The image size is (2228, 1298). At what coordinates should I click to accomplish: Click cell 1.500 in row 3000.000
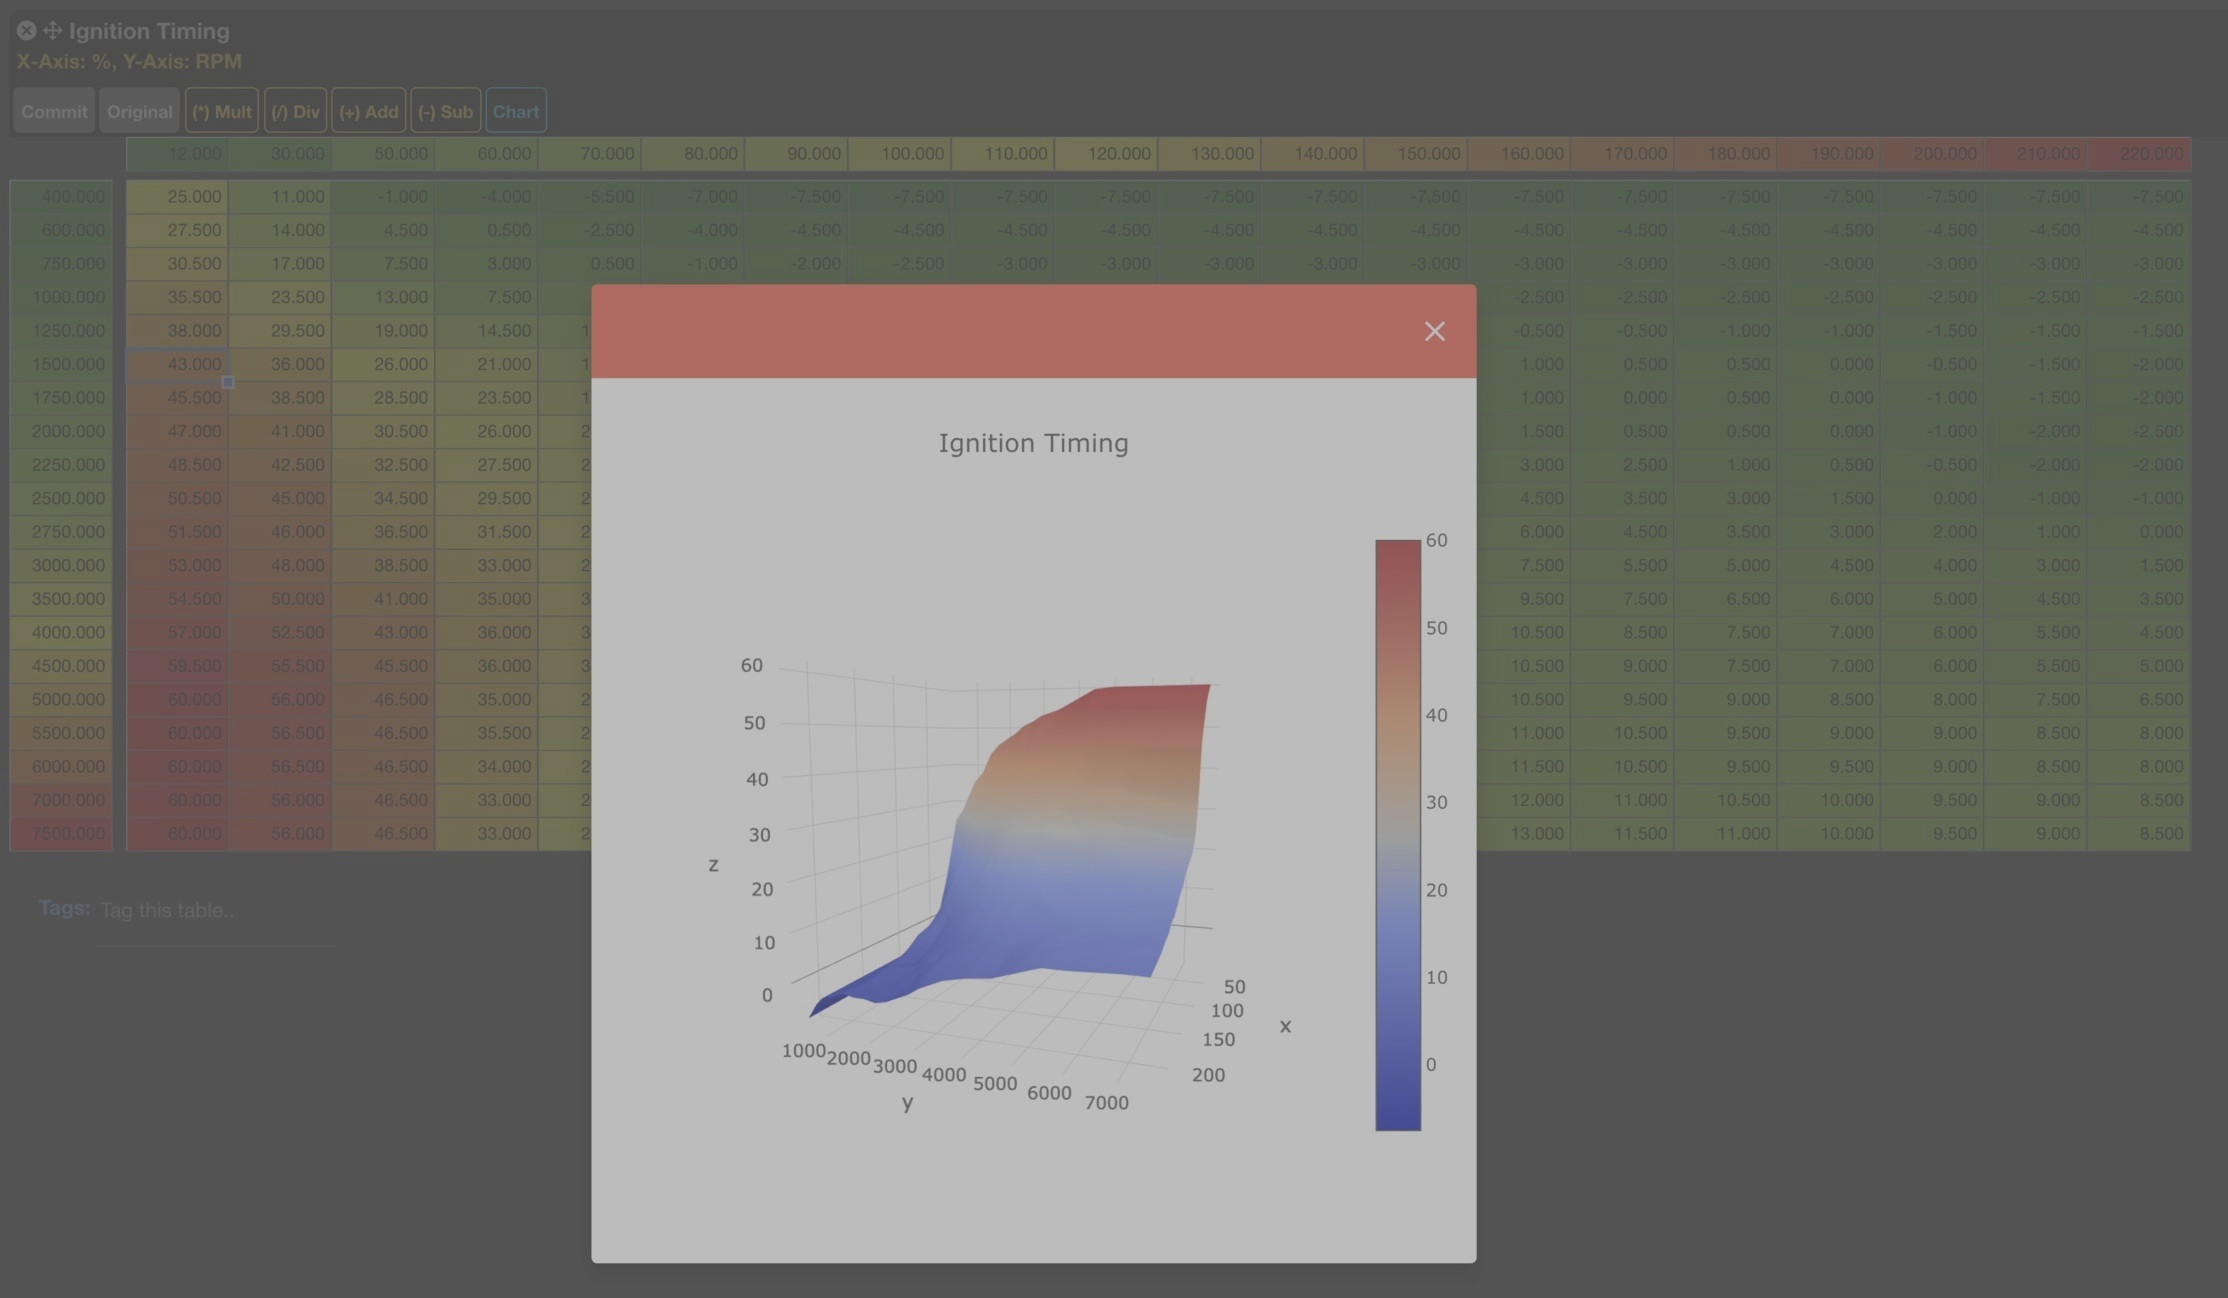tap(2139, 565)
